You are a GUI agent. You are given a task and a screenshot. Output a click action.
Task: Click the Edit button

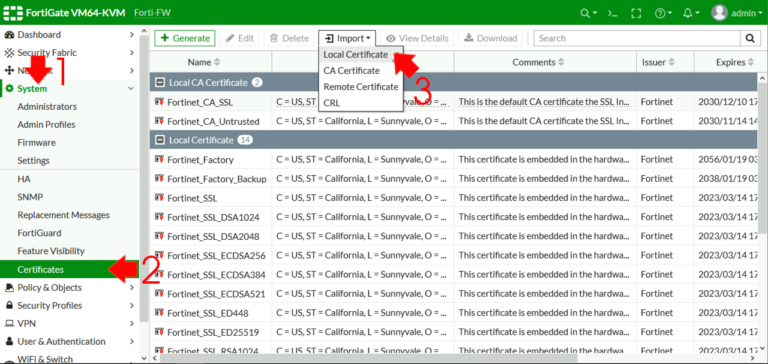click(240, 38)
